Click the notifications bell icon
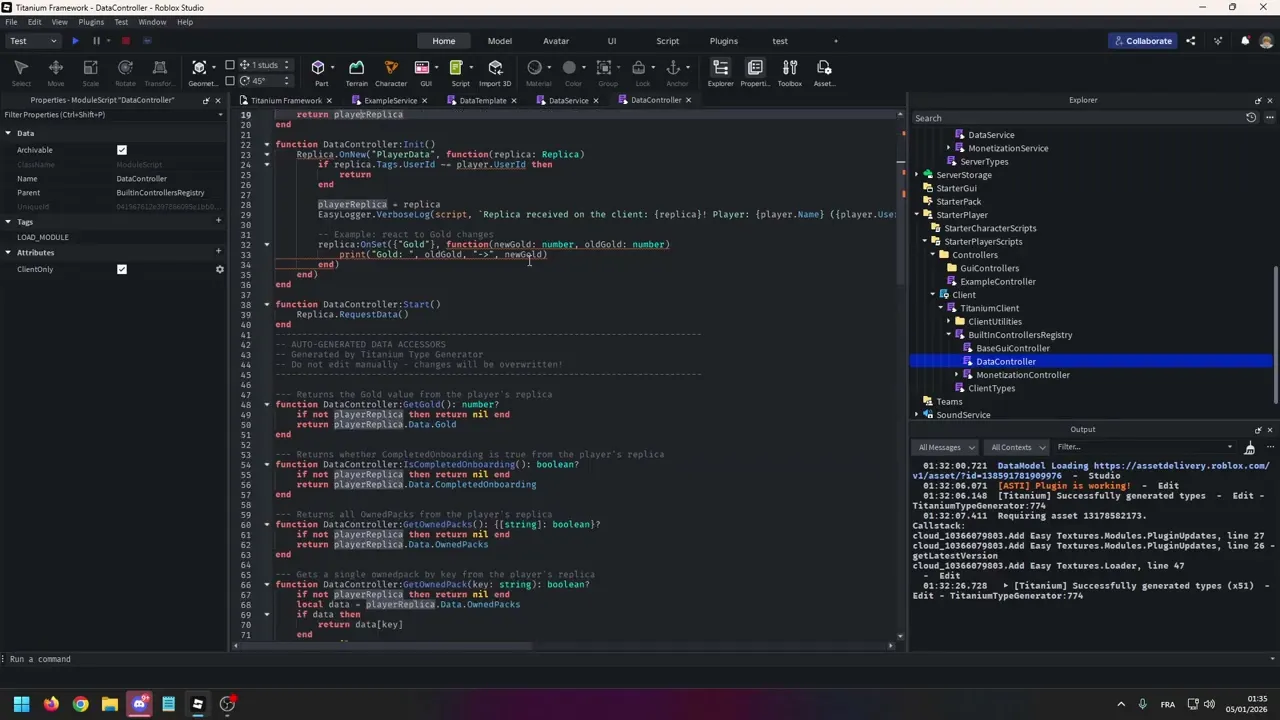 1245,41
